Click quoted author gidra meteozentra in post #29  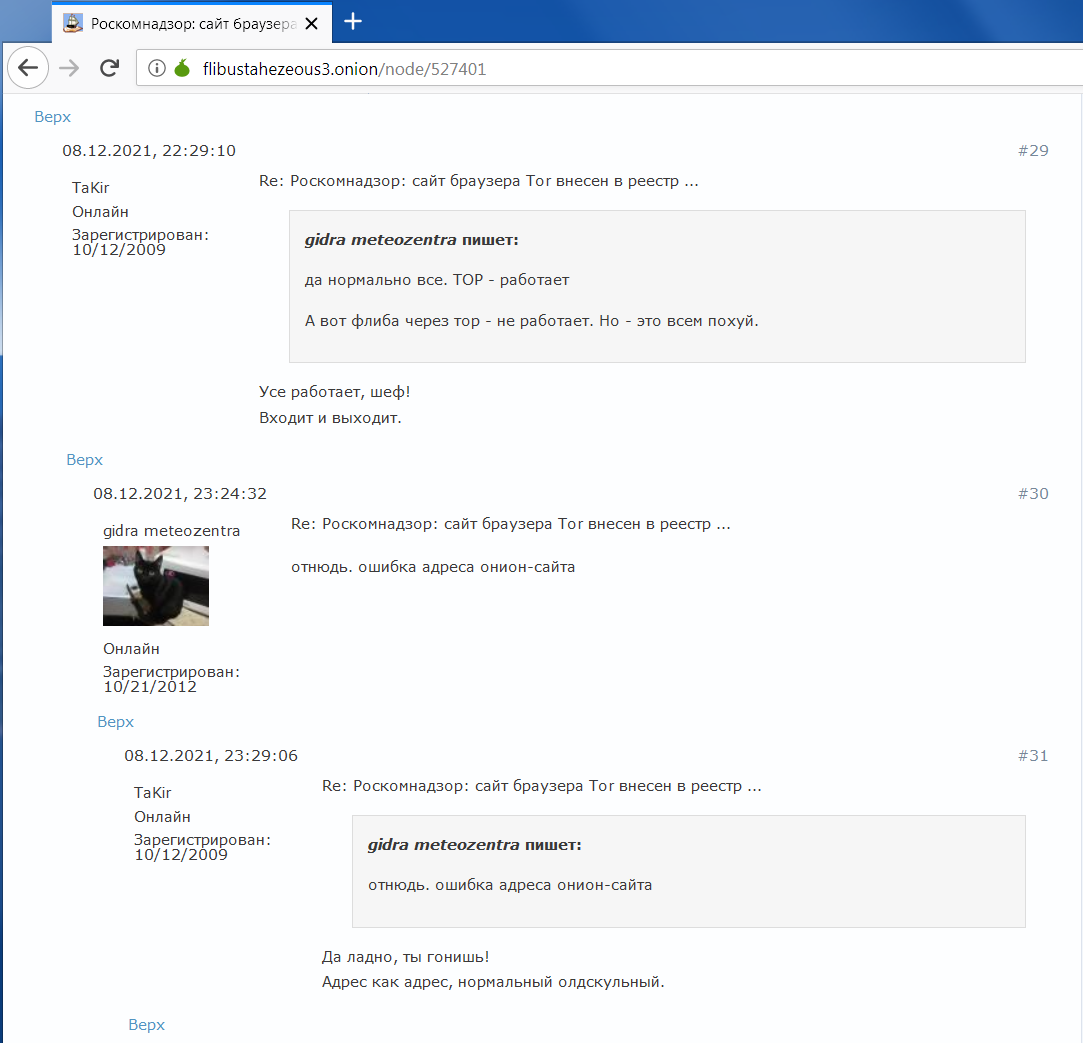click(x=381, y=240)
